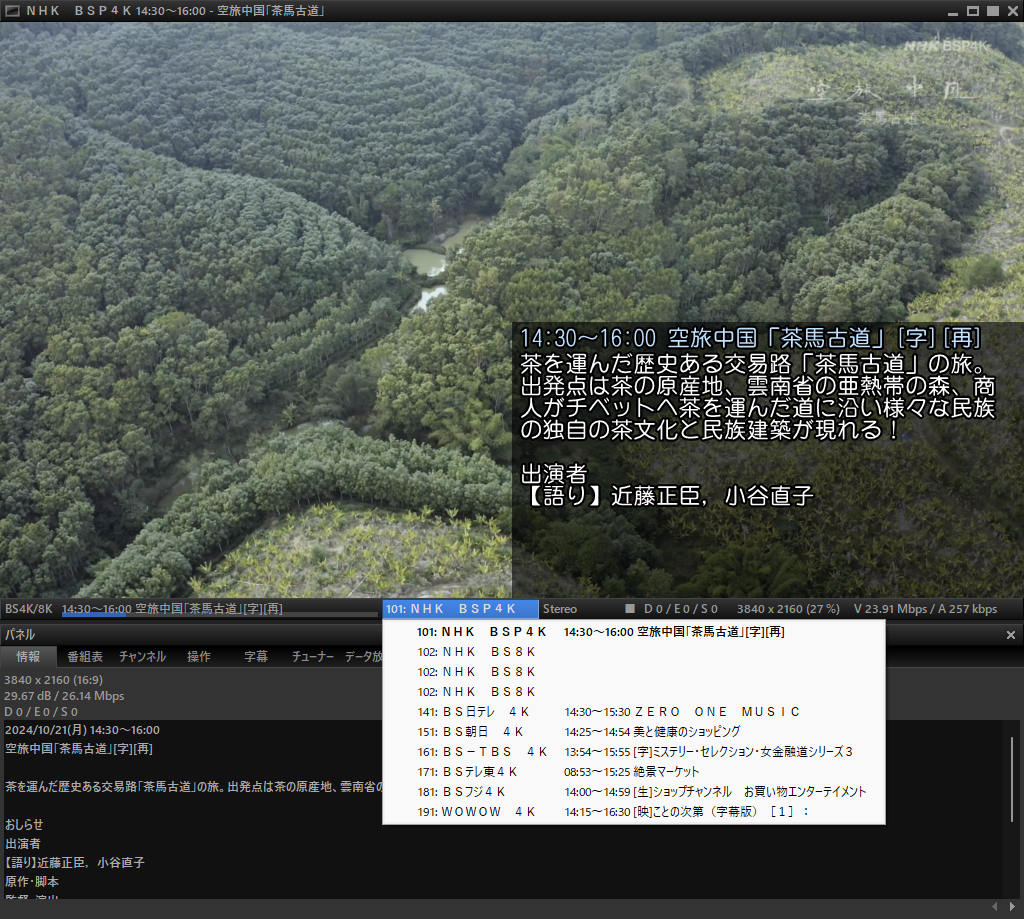Click the 2024/10/21(月) 14:30~16:00 date line
The height and width of the screenshot is (919, 1024).
pos(82,730)
